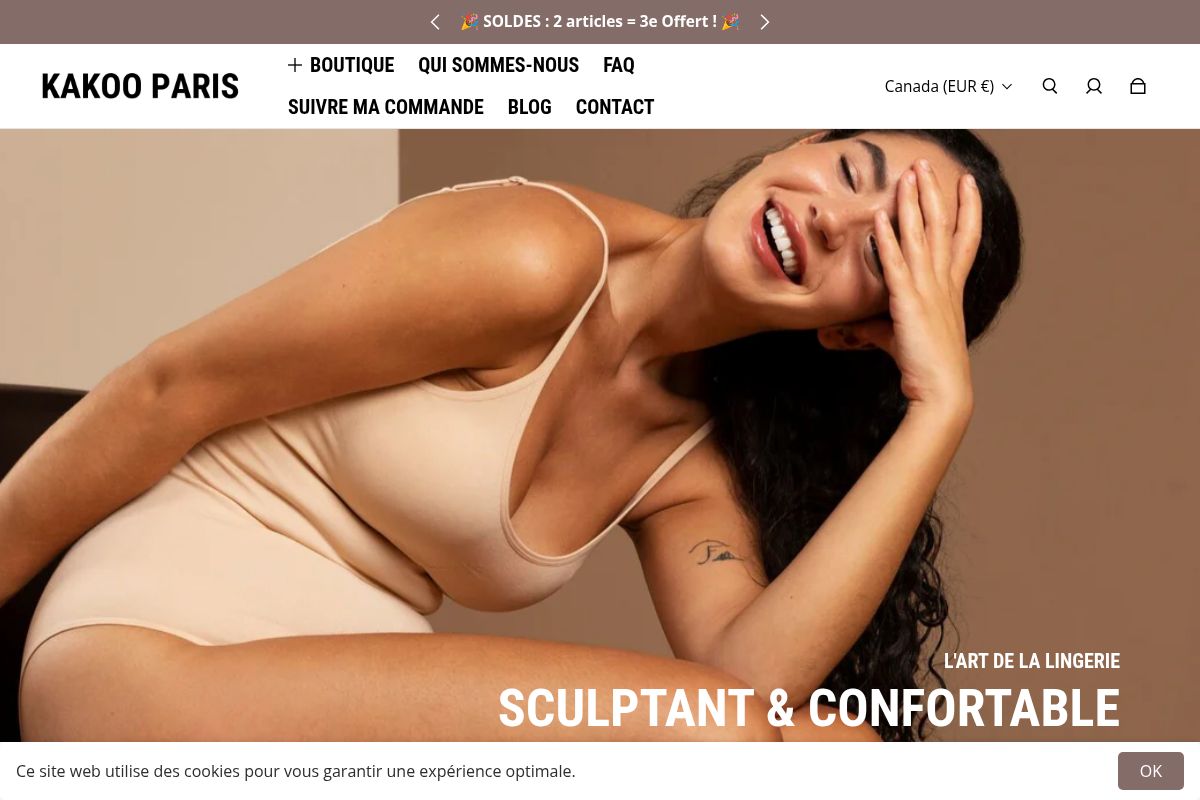Accept cookies with the OK button
1200x800 pixels.
point(1151,771)
